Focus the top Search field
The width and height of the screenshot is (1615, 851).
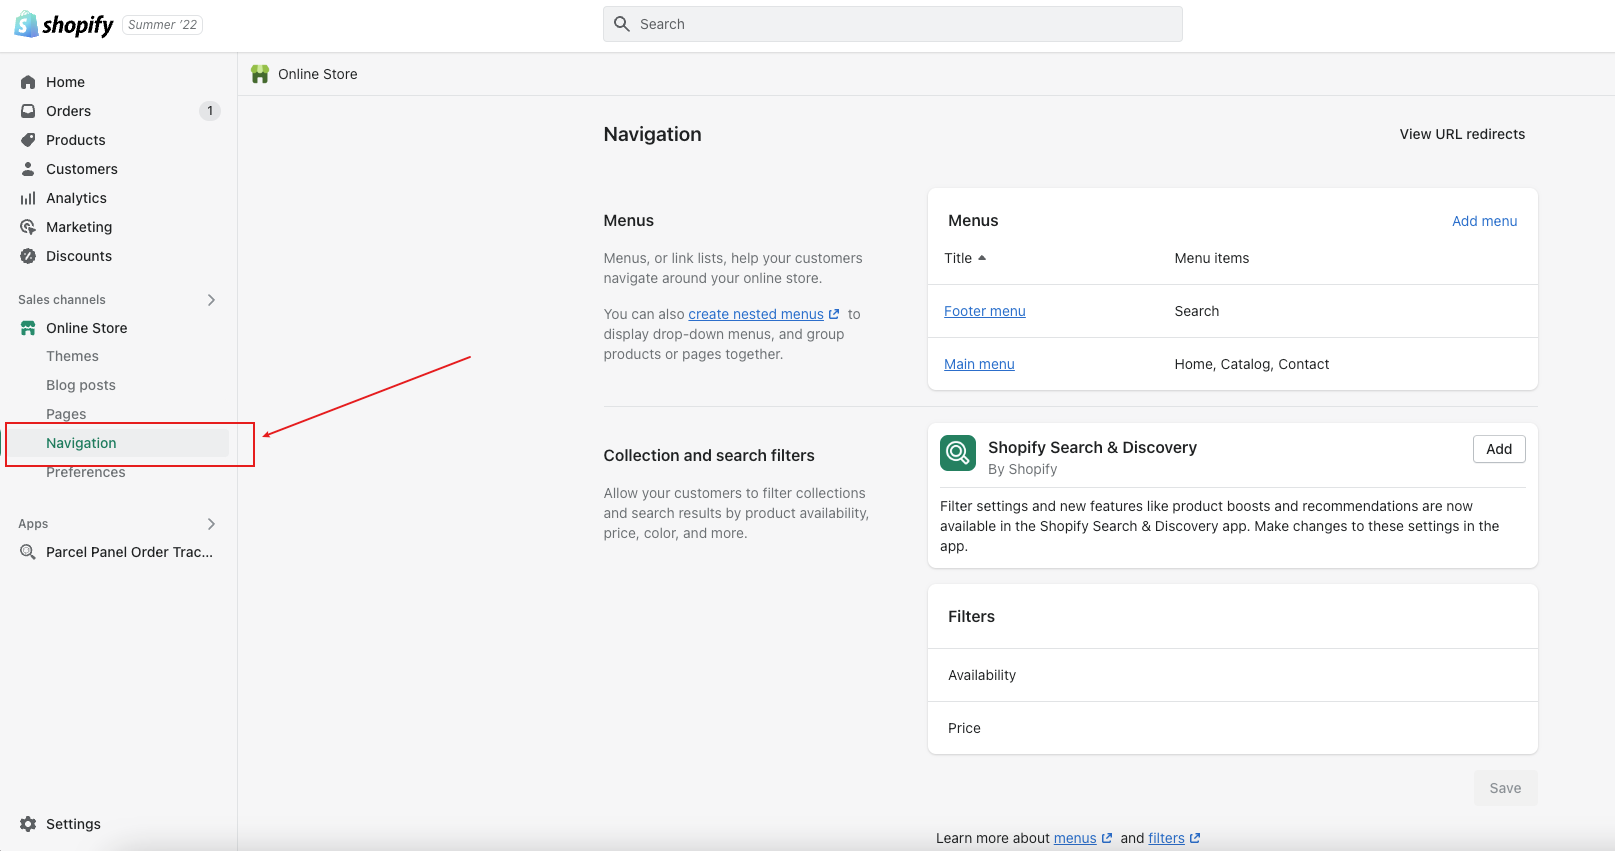click(892, 24)
